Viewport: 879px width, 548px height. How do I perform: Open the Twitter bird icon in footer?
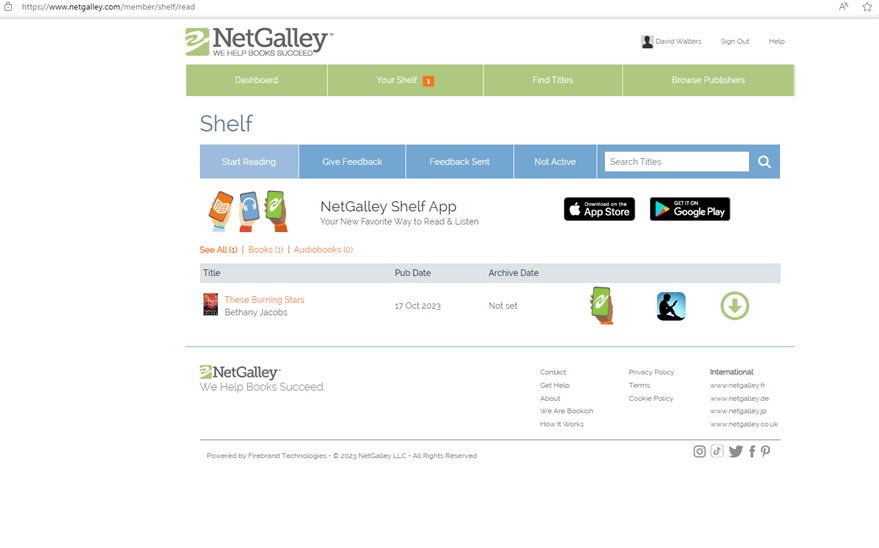(x=735, y=451)
